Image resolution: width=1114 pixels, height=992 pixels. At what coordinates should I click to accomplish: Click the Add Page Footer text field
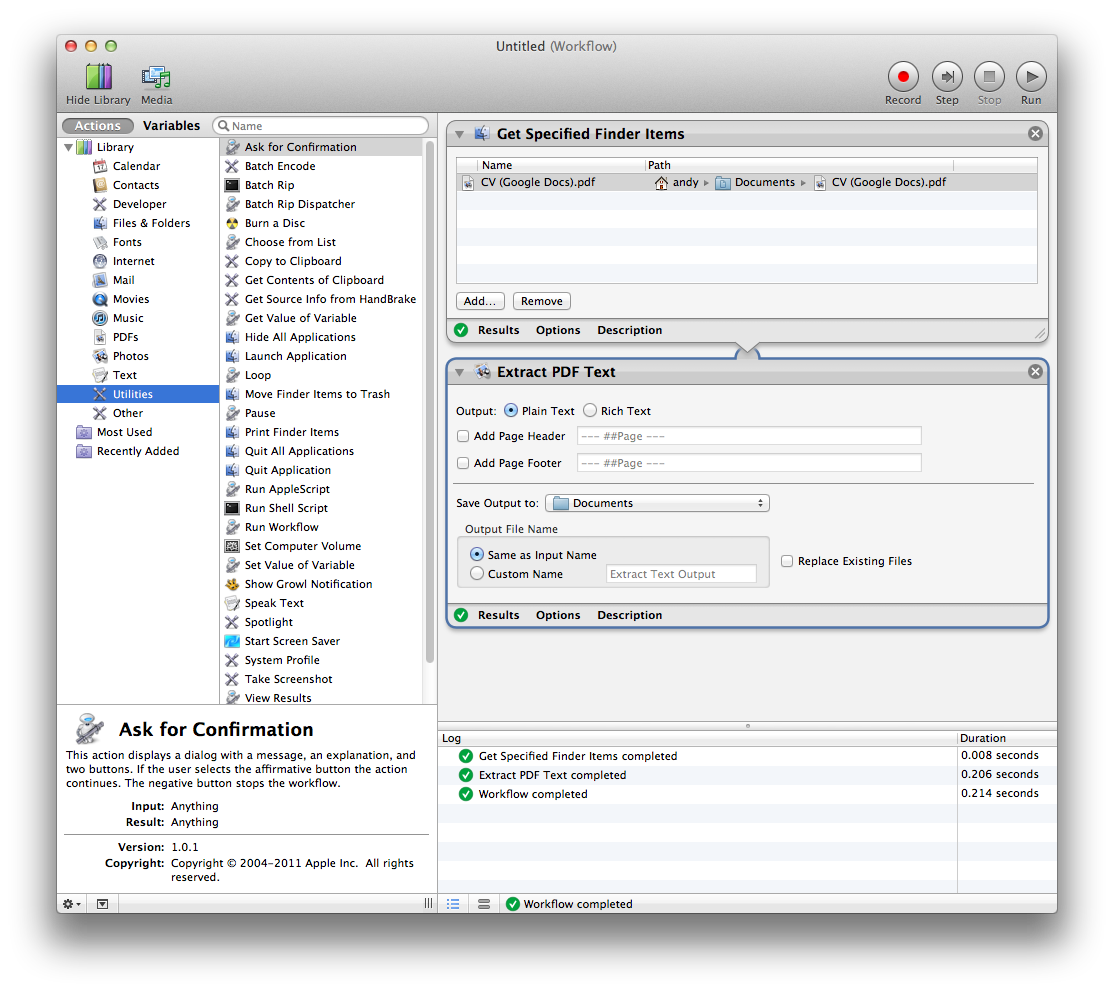(x=749, y=463)
